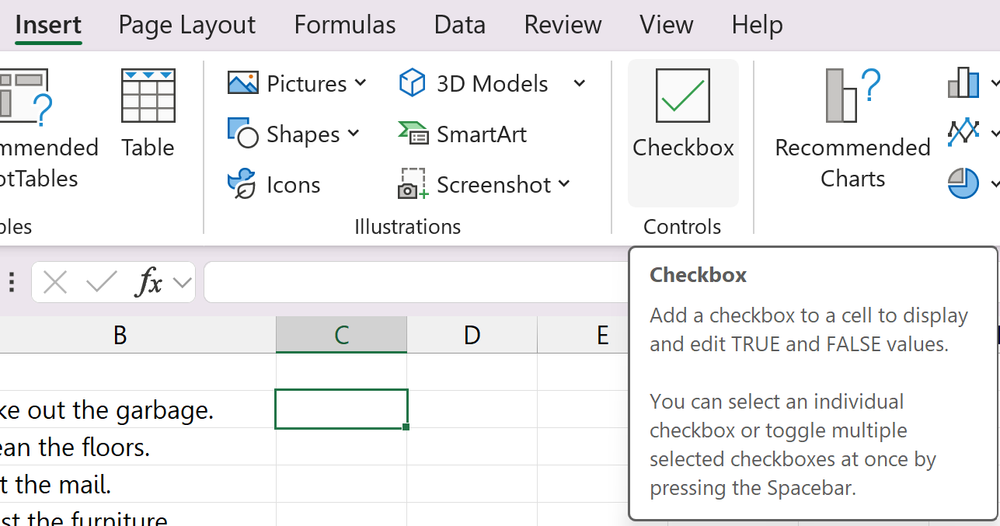Viewport: 1000px width, 526px height.
Task: Click the 3D Models icon
Action: click(x=412, y=83)
